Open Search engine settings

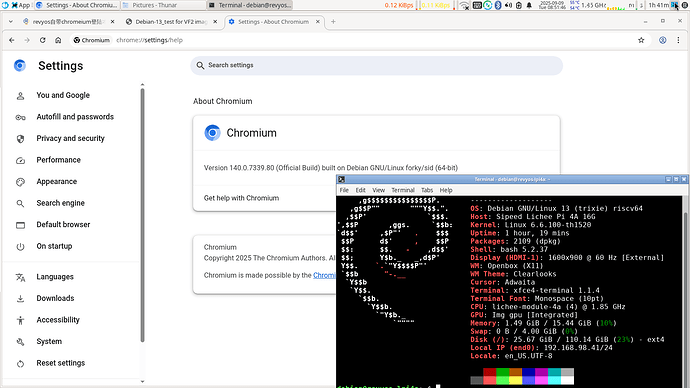pyautogui.click(x=60, y=203)
